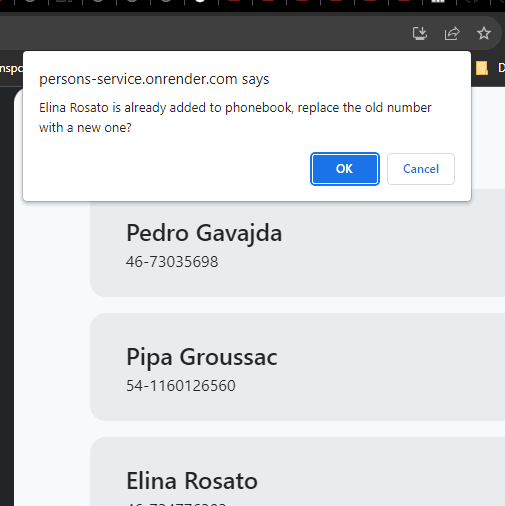Click the install app icon in address bar

coord(420,33)
